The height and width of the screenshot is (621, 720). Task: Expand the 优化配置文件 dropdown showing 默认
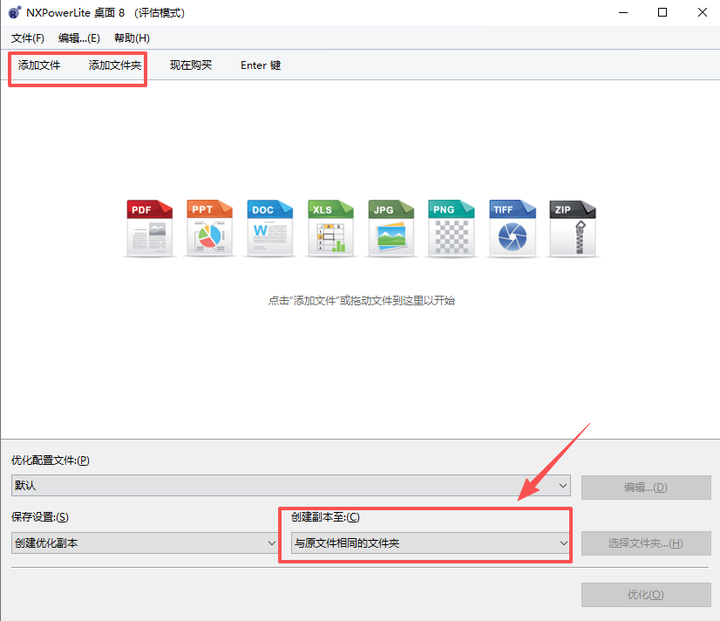click(x=291, y=486)
